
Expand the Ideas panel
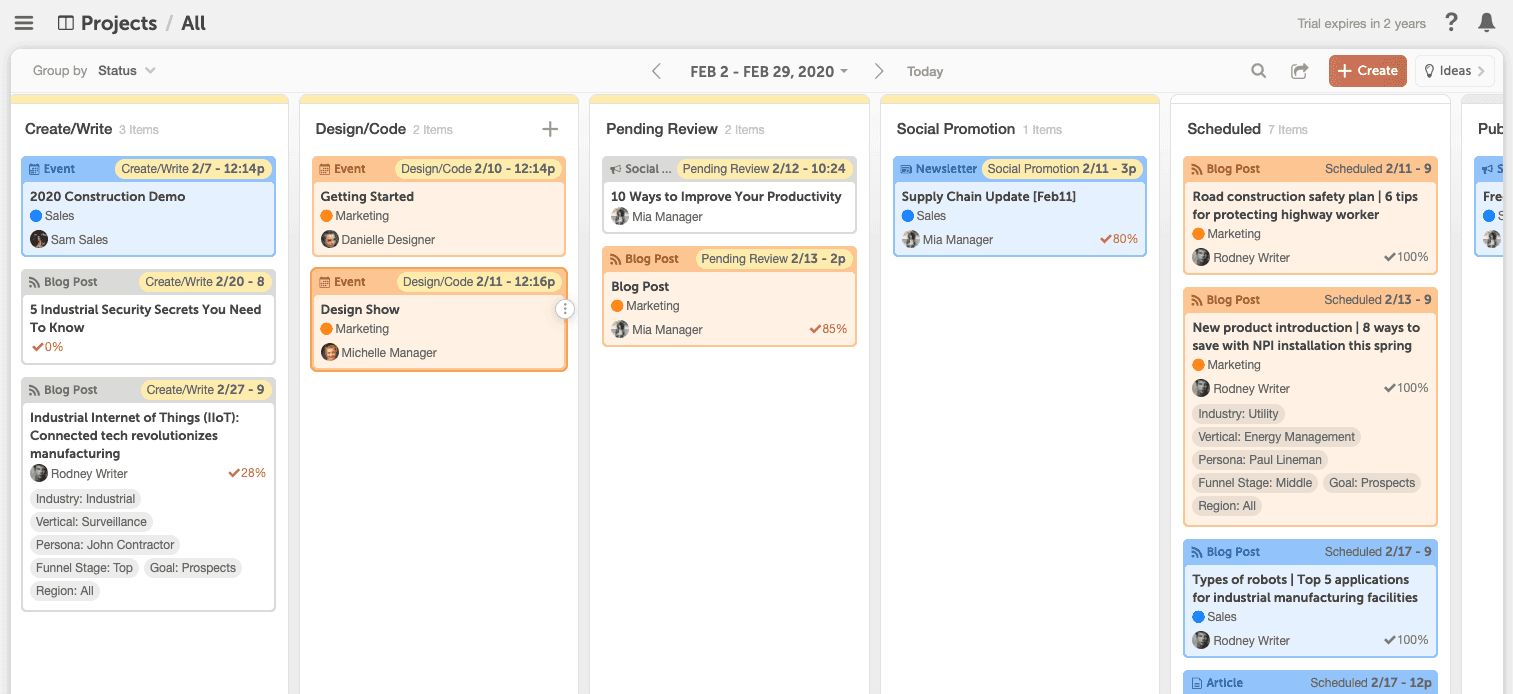tap(1455, 71)
